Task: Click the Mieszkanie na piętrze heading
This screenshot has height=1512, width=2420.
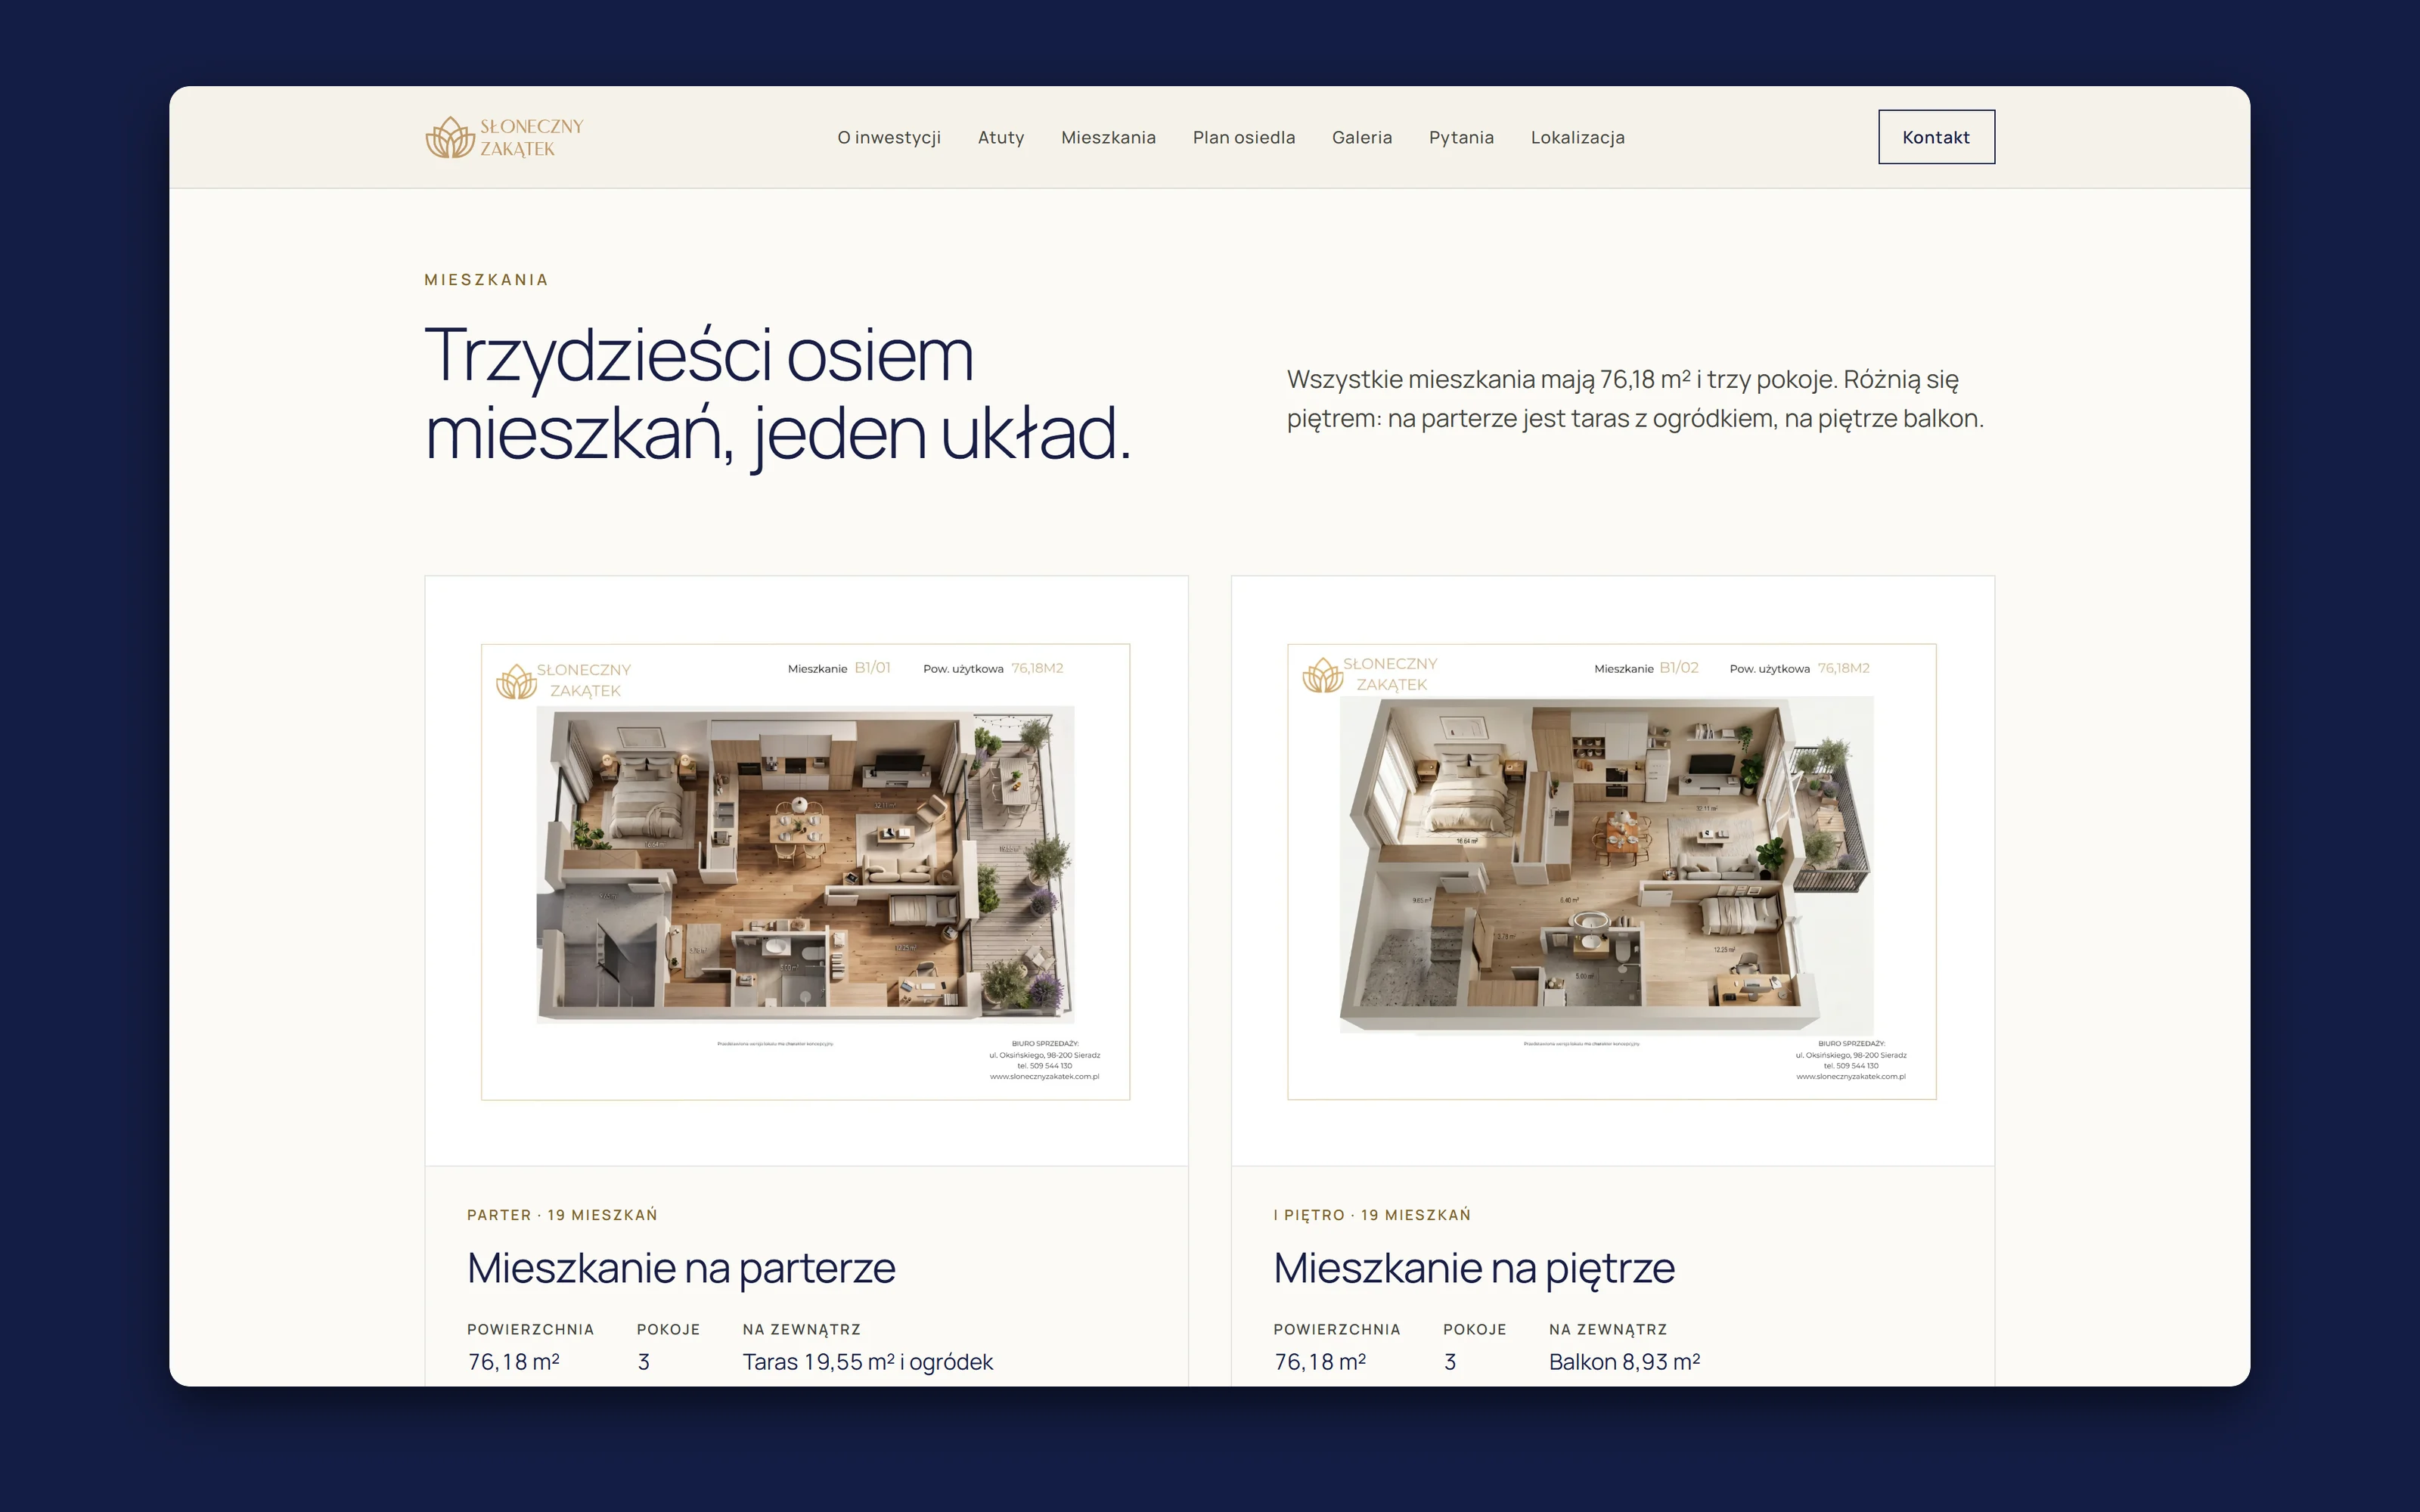Action: point(1474,1268)
